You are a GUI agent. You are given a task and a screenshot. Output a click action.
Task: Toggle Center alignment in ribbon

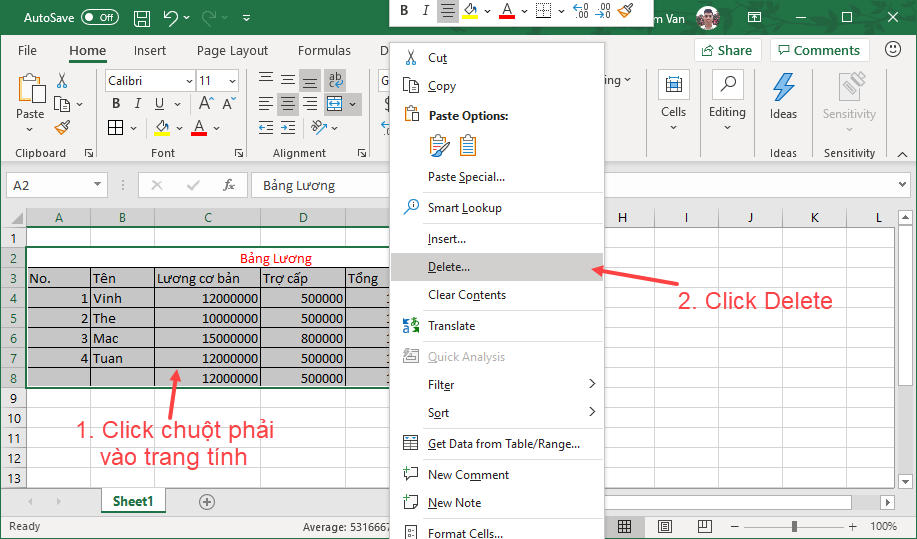pyautogui.click(x=288, y=104)
